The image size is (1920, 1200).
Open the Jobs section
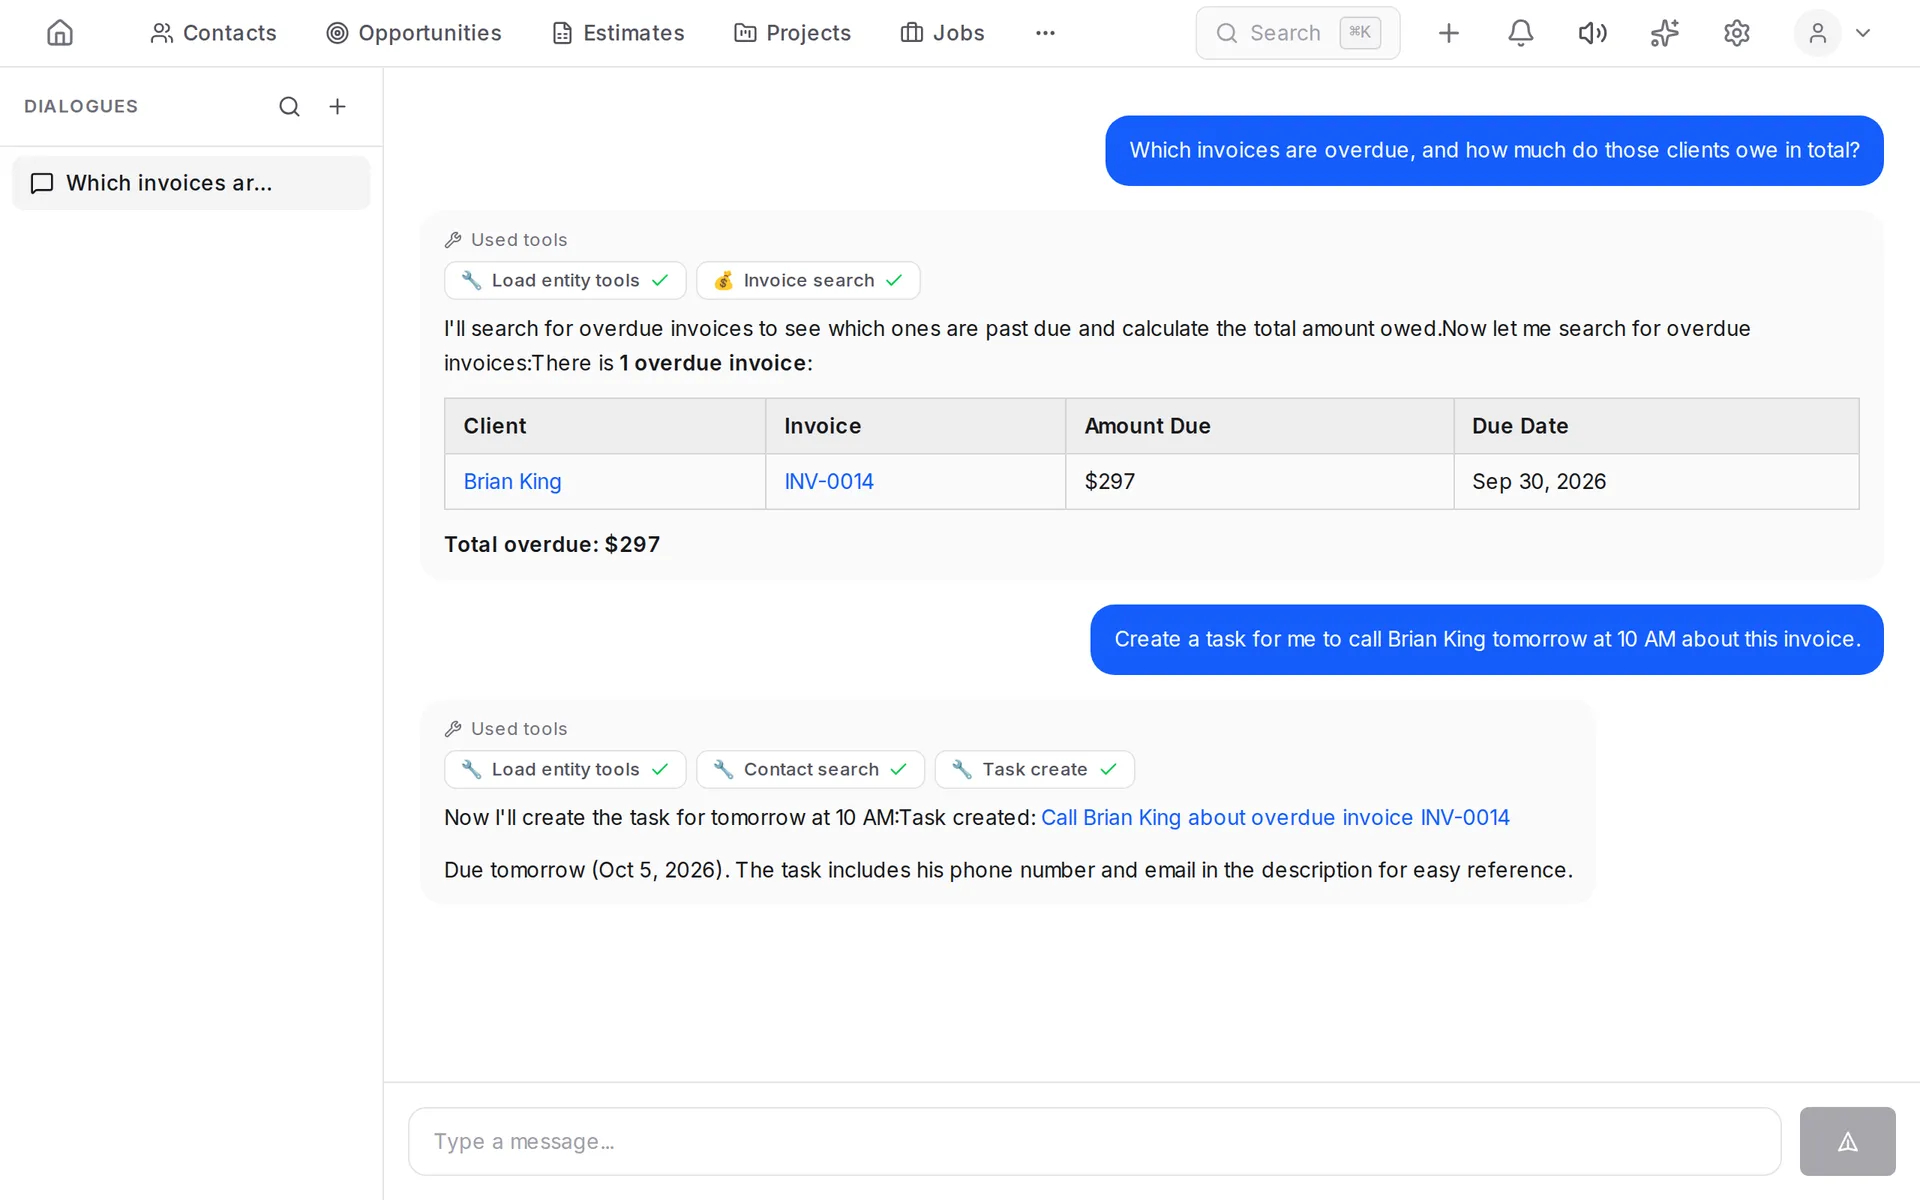943,33
